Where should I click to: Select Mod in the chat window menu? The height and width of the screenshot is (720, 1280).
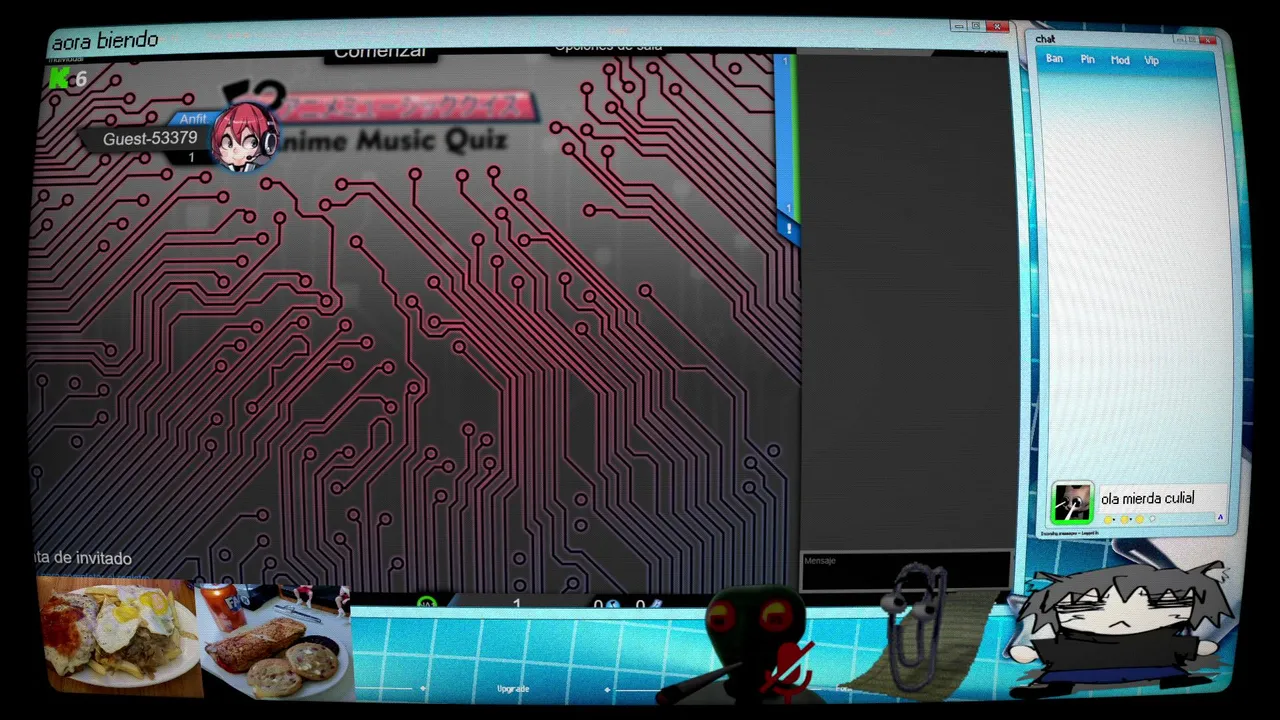(x=1120, y=60)
